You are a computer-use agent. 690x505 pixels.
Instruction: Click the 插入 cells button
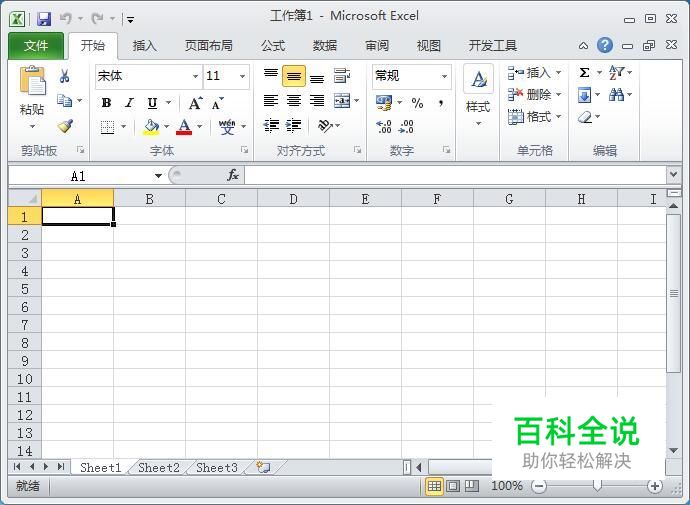[534, 73]
